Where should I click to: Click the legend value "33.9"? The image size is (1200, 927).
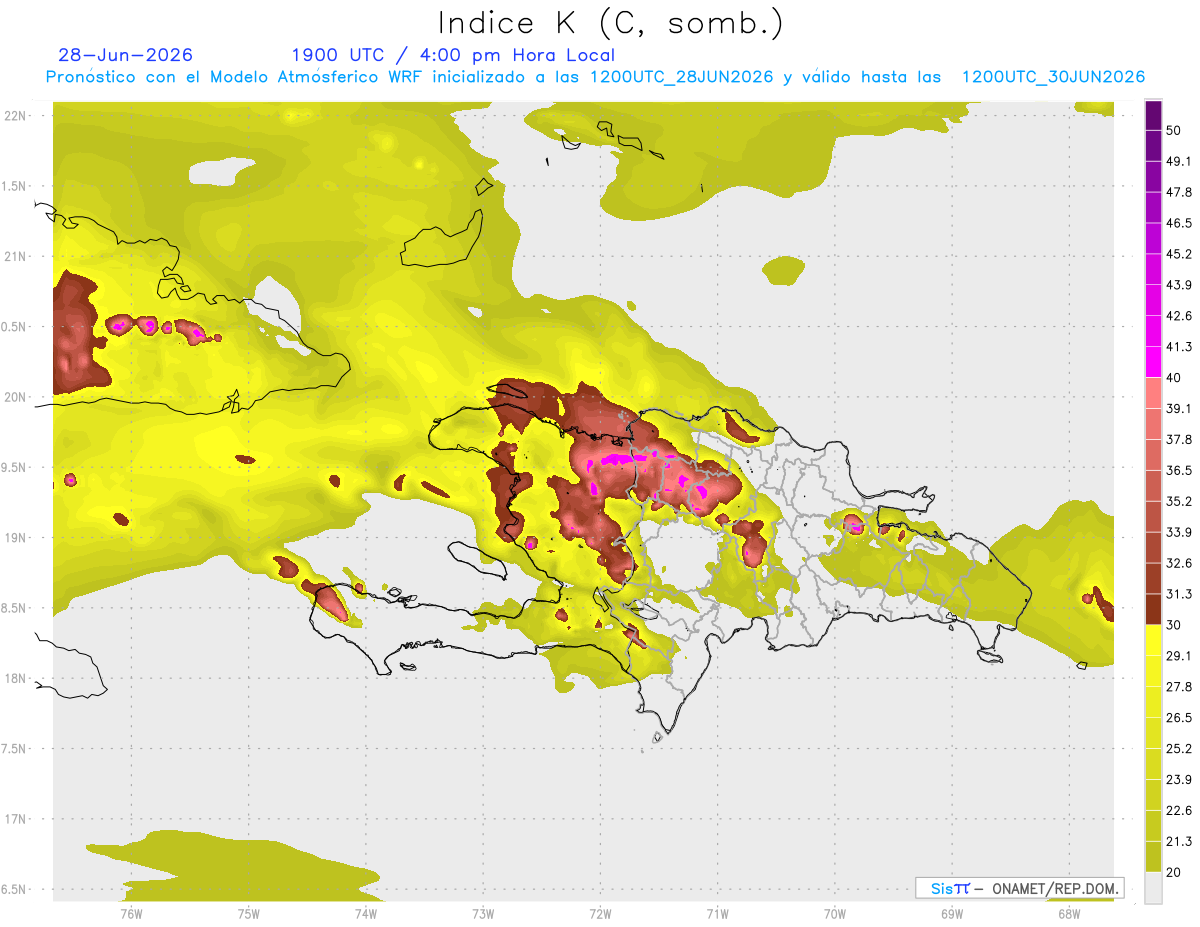tap(1180, 532)
